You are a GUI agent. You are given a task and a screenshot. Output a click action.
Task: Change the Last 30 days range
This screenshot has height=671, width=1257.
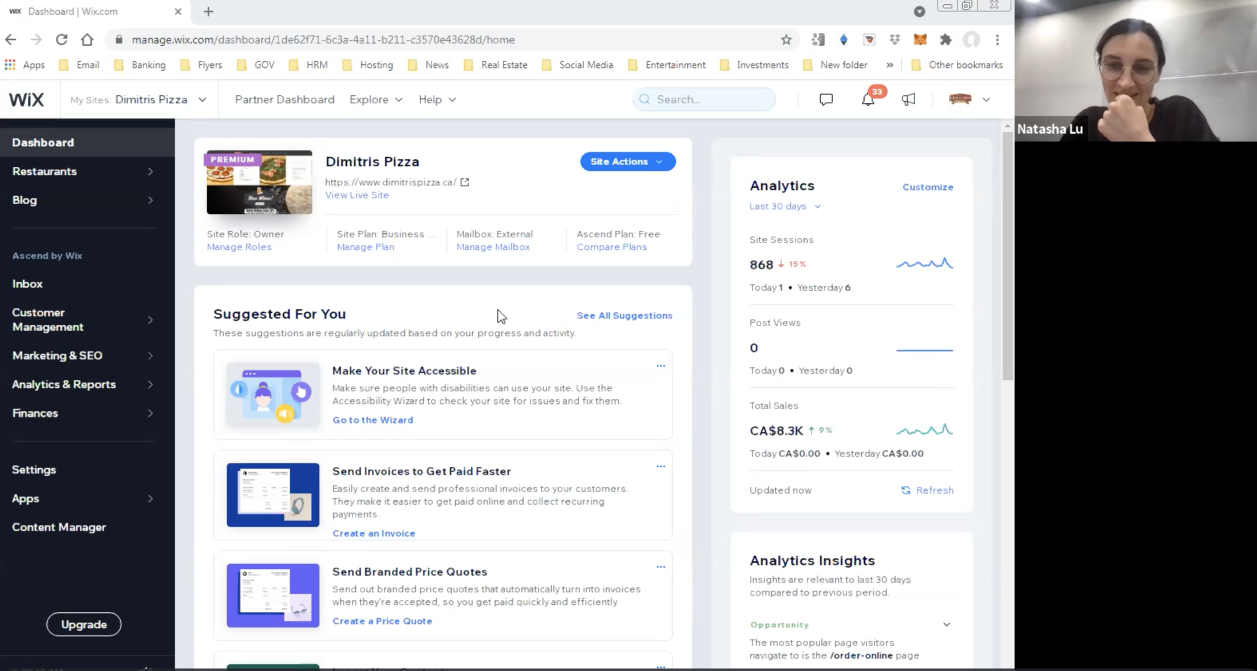(785, 206)
